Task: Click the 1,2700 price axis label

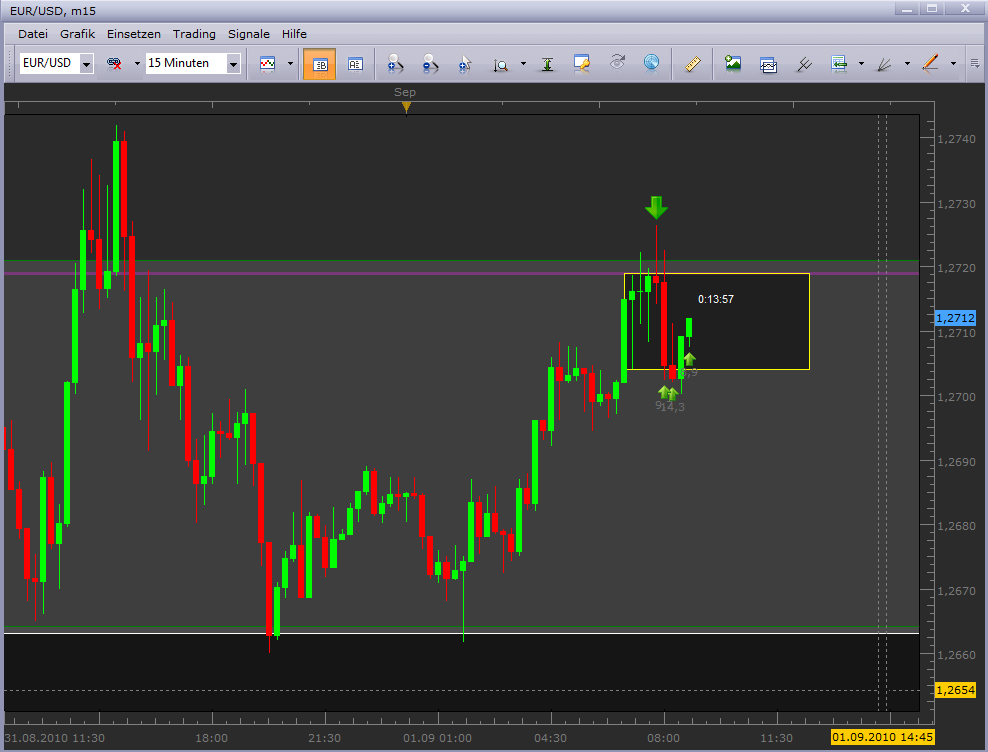Action: pos(956,397)
